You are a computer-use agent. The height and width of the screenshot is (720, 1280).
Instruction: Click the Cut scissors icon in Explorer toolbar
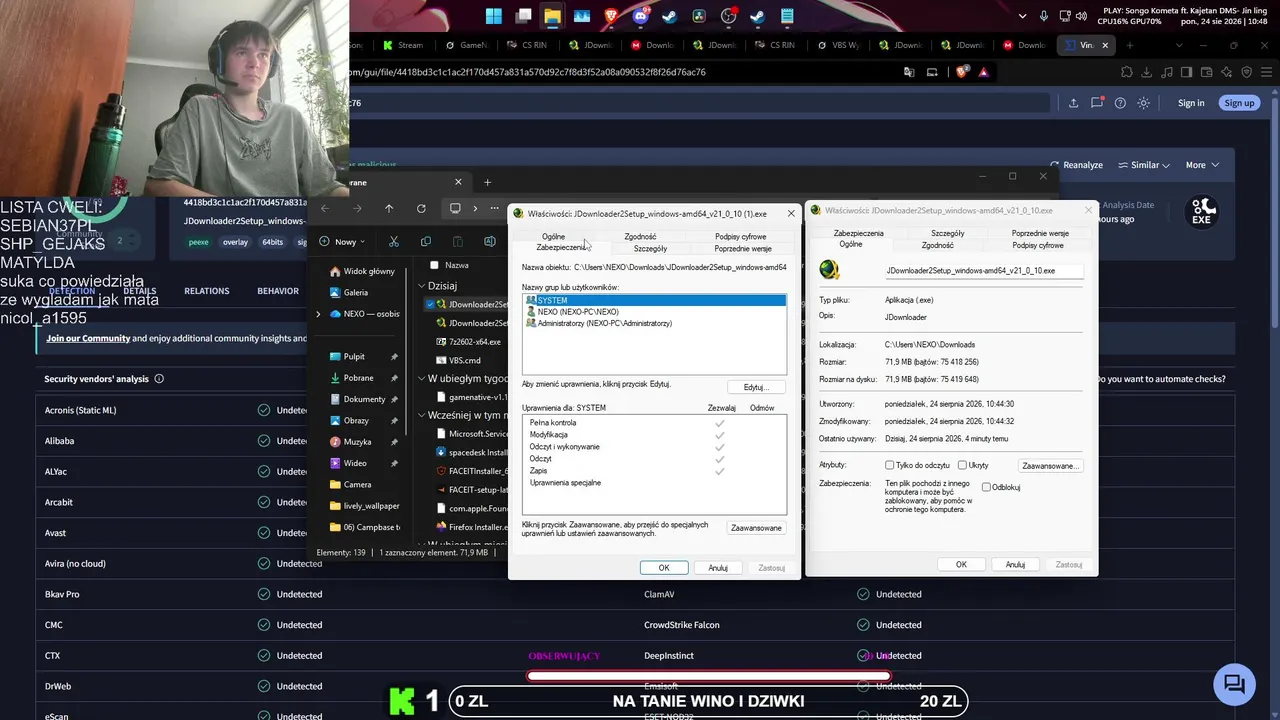(x=394, y=241)
